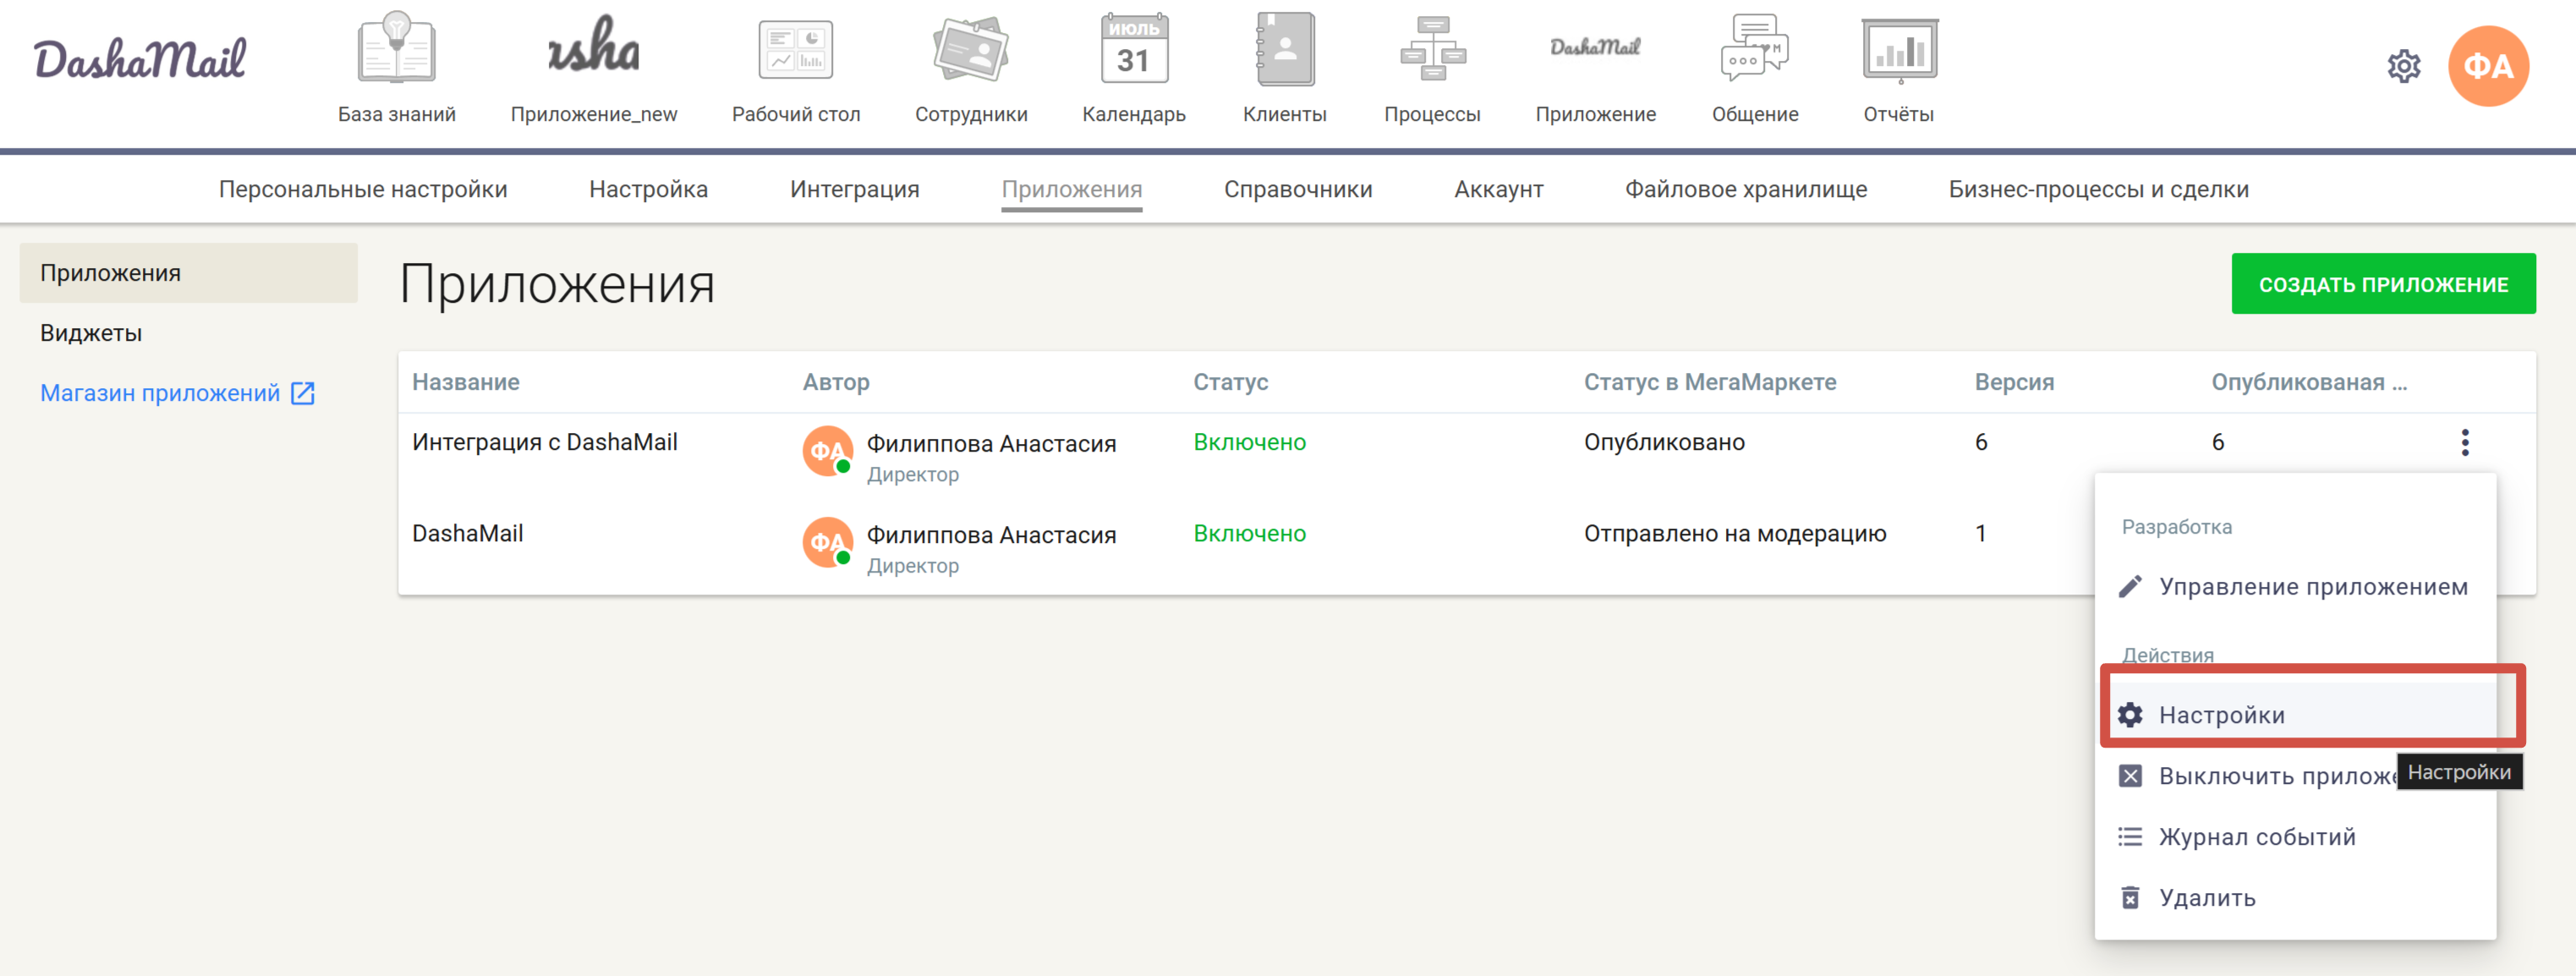Choose Управление приложением from the menu
This screenshot has width=2576, height=976.
pyautogui.click(x=2295, y=586)
